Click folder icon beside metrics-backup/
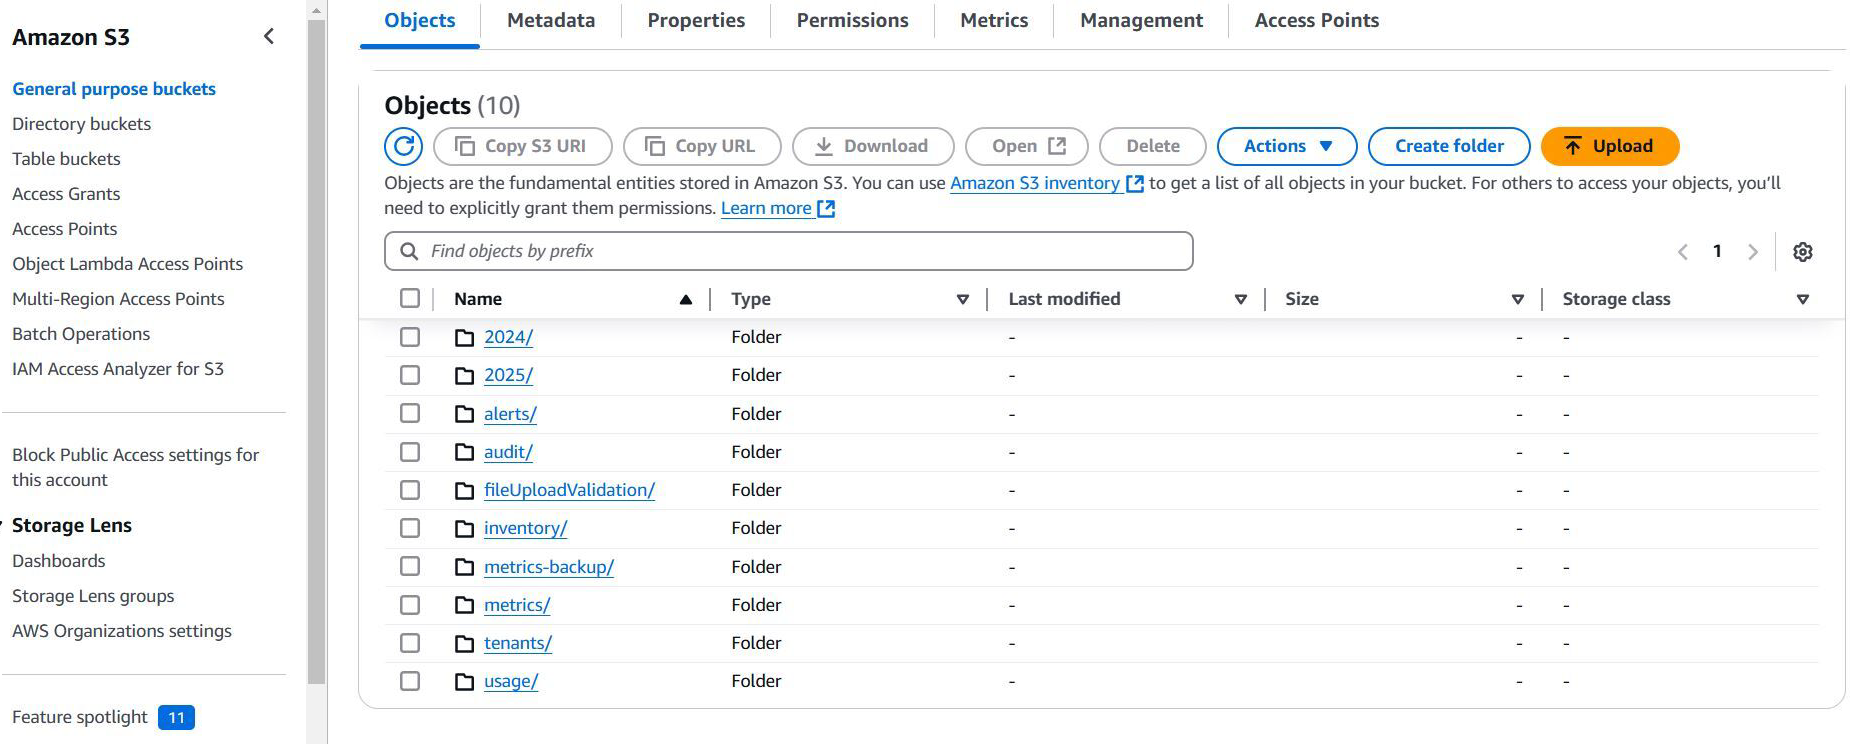This screenshot has width=1864, height=744. tap(464, 567)
